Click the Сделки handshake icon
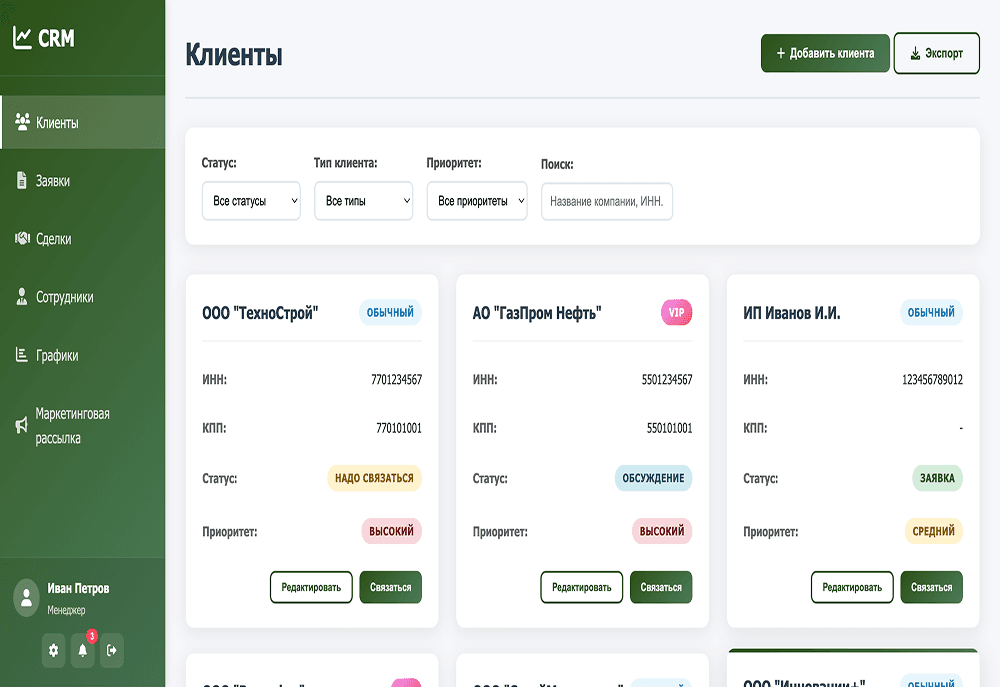Screen dimensions: 1000x687 coord(22,239)
